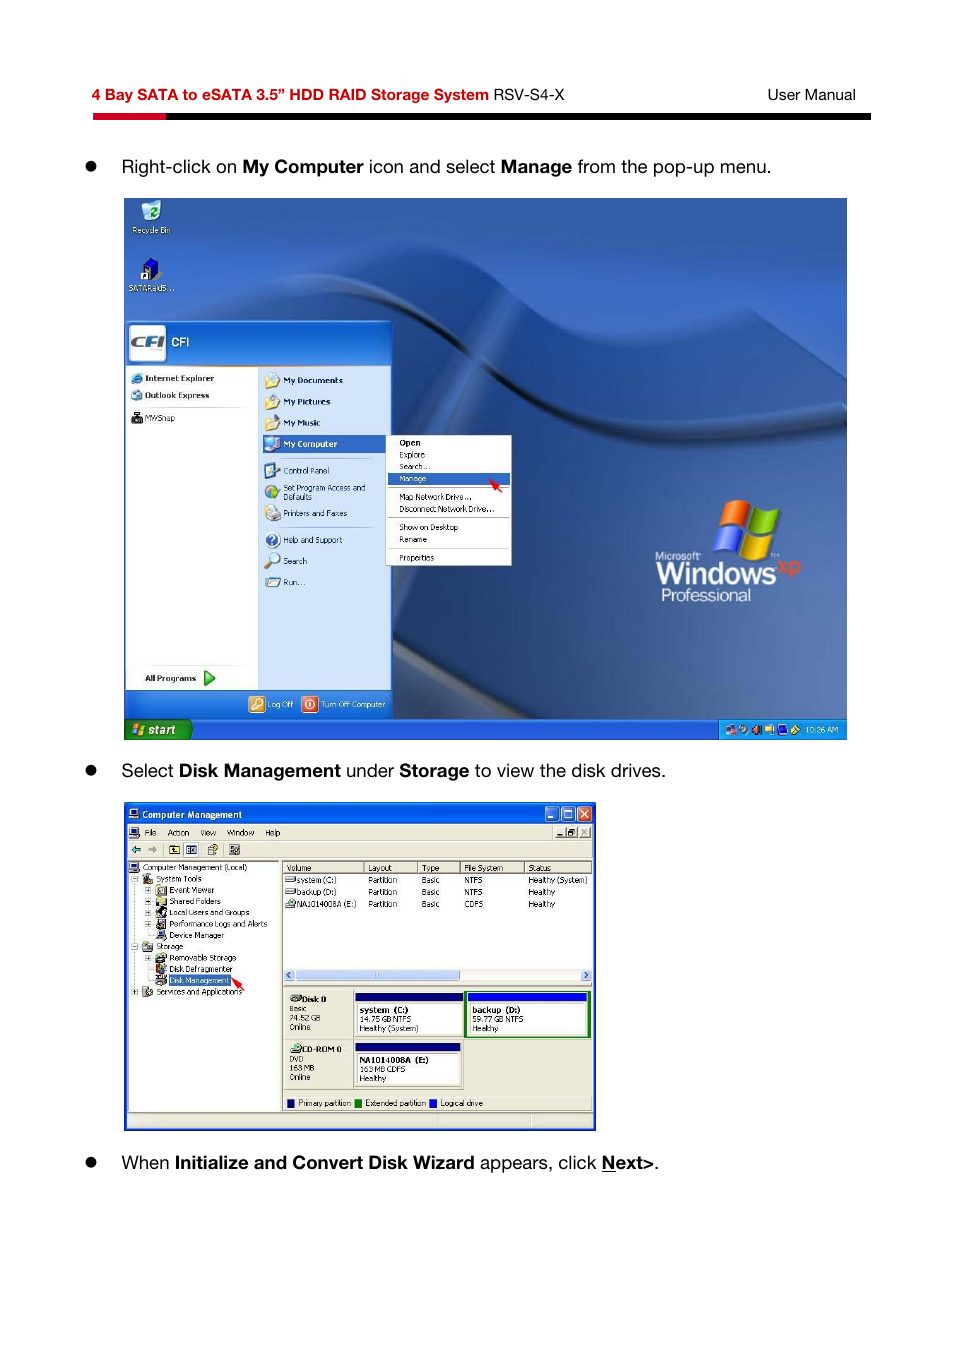Click the CFI user picture in the Start menu
The width and height of the screenshot is (954, 1350).
tap(148, 342)
